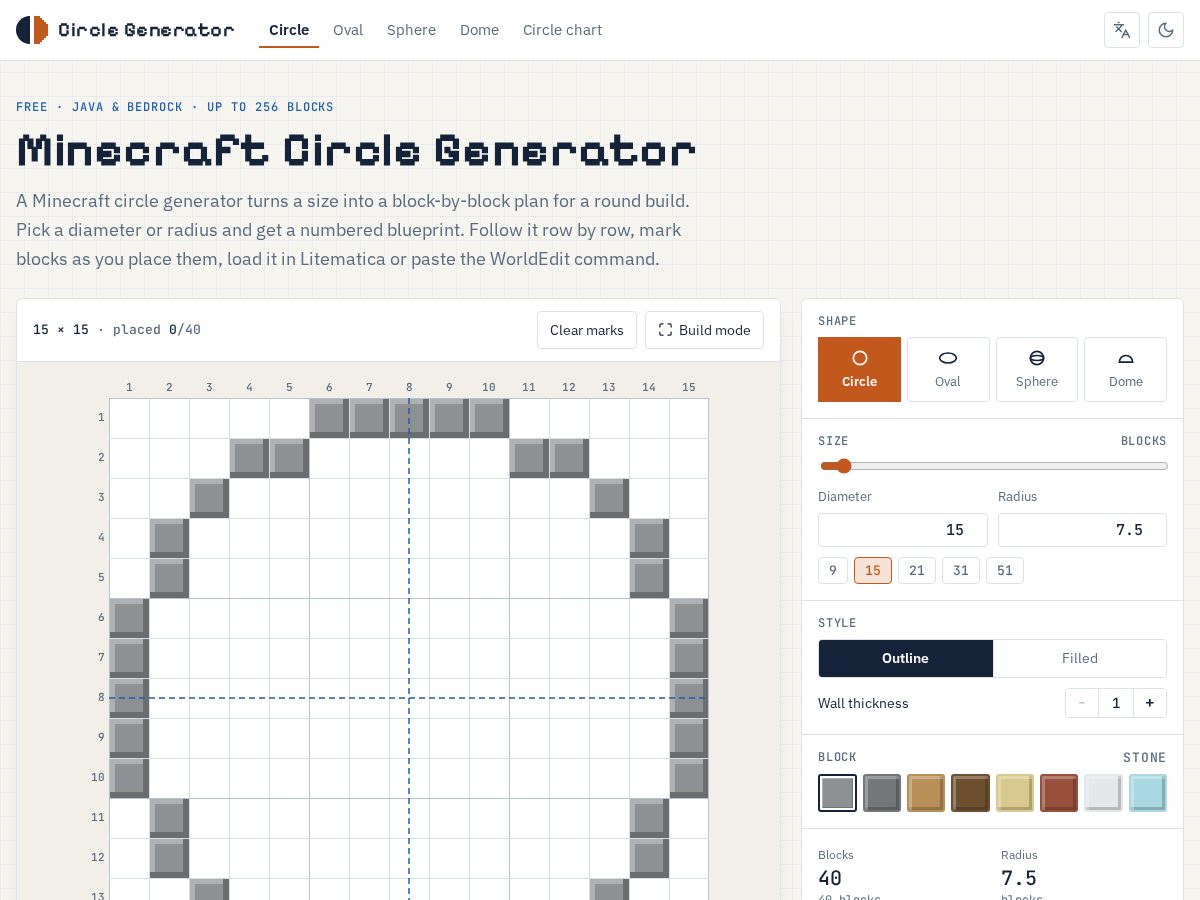Select the Oval shape button
1200x900 pixels.
tap(948, 369)
